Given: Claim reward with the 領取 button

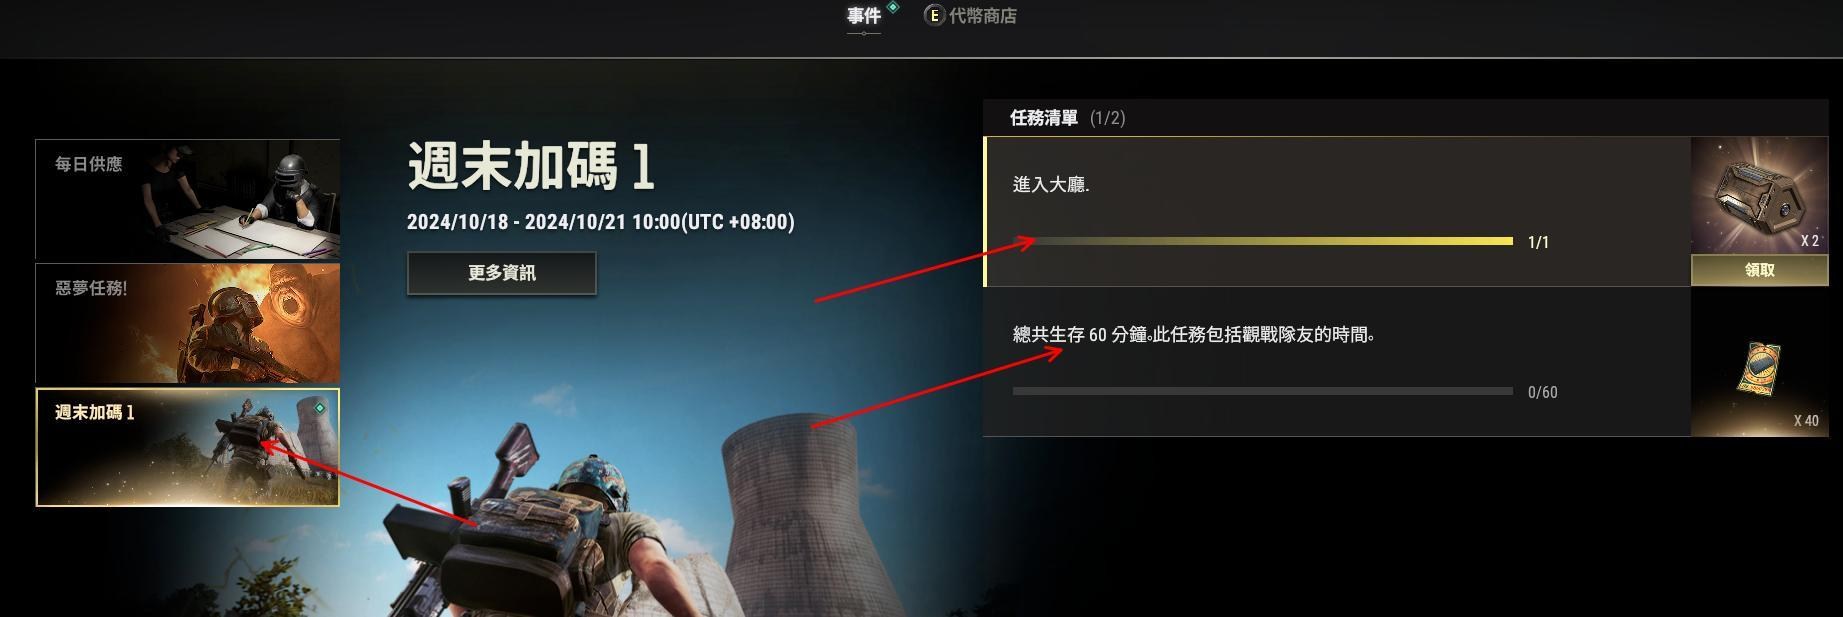Looking at the screenshot, I should coord(1759,270).
